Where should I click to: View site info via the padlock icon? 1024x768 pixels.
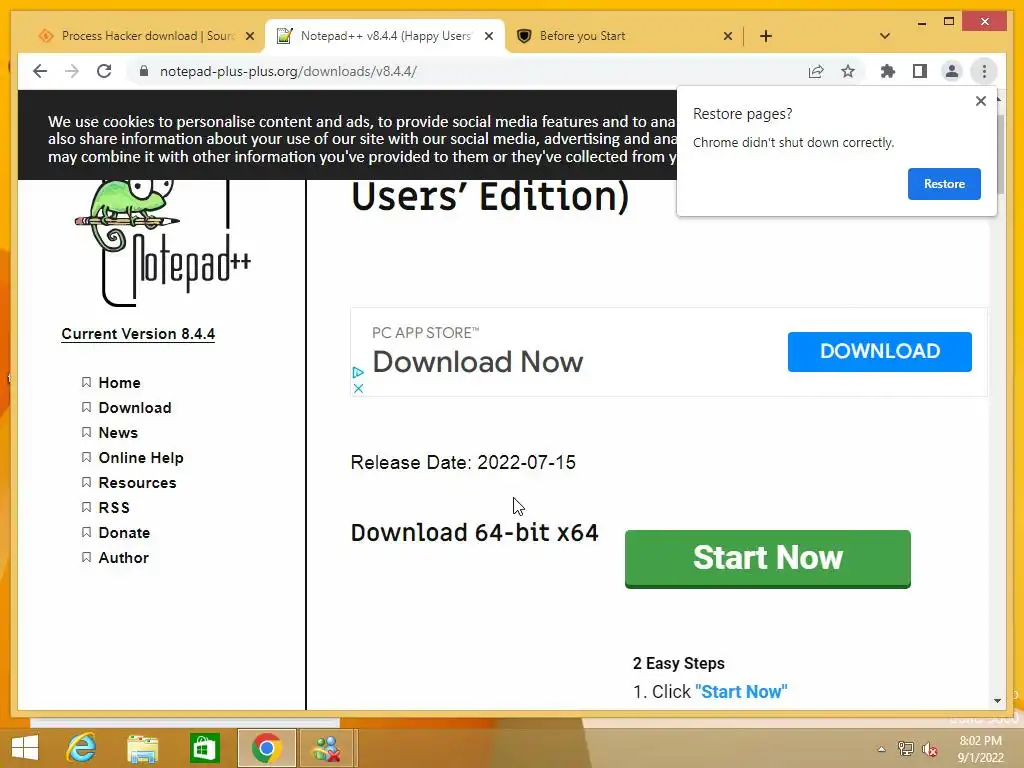pos(144,71)
